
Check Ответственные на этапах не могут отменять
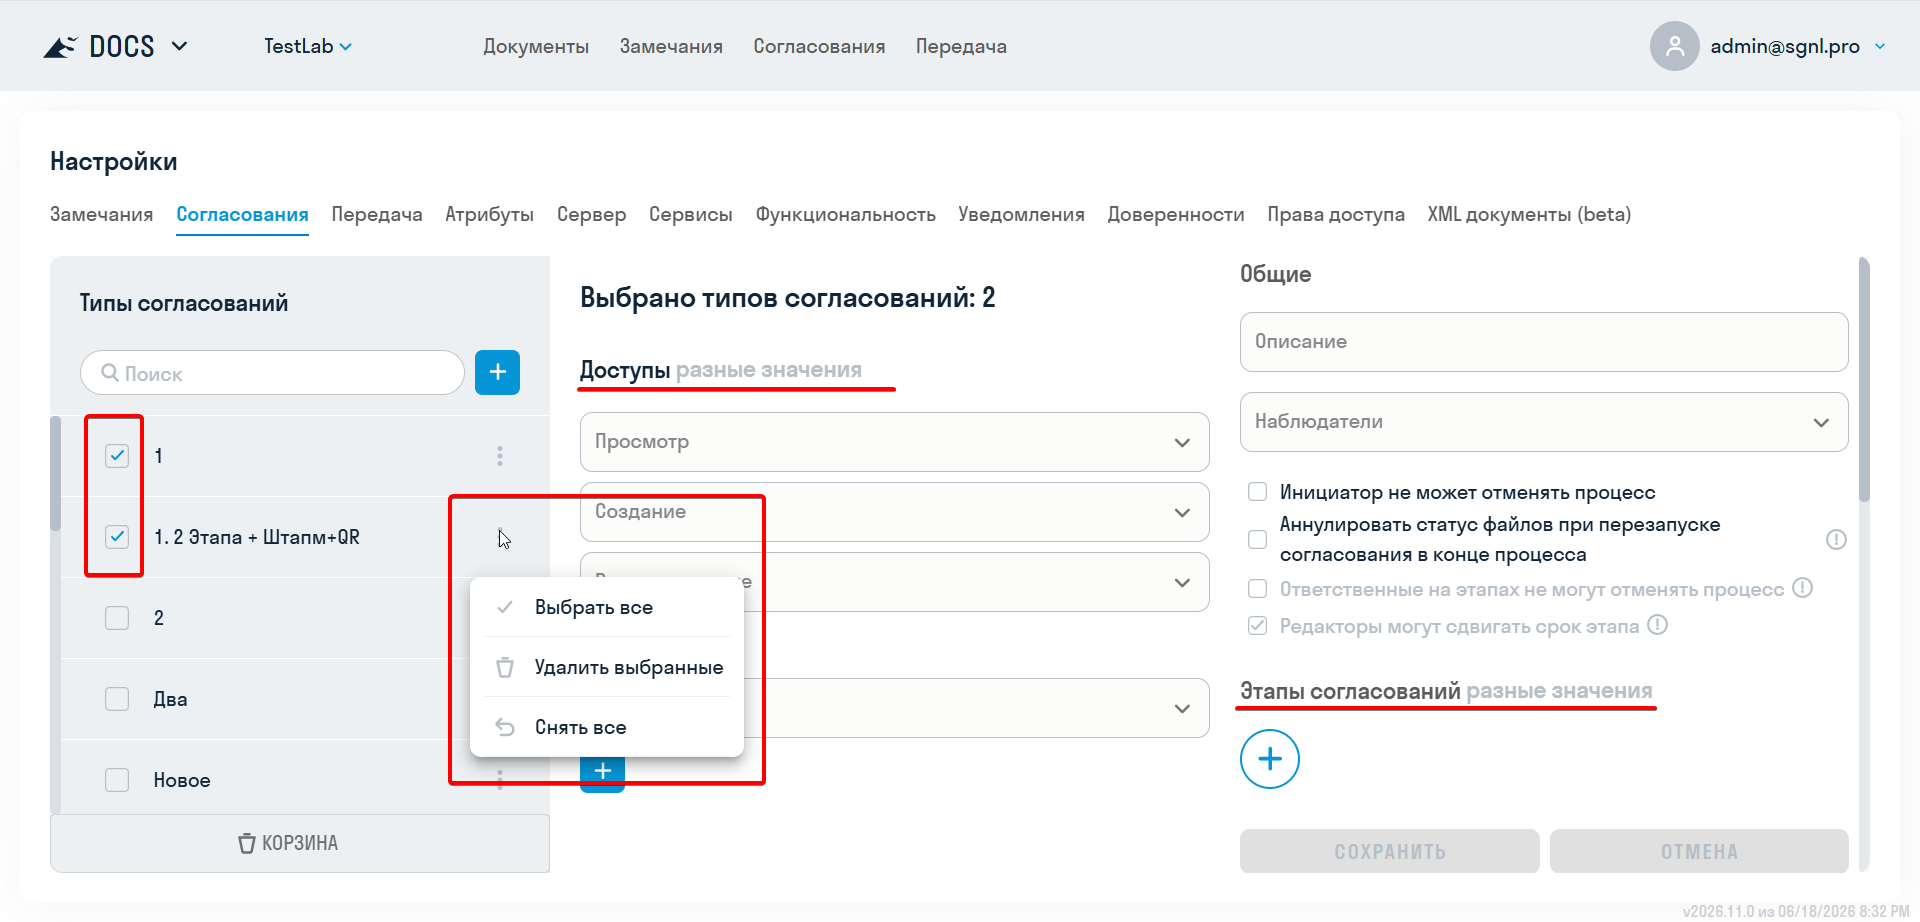pos(1258,589)
